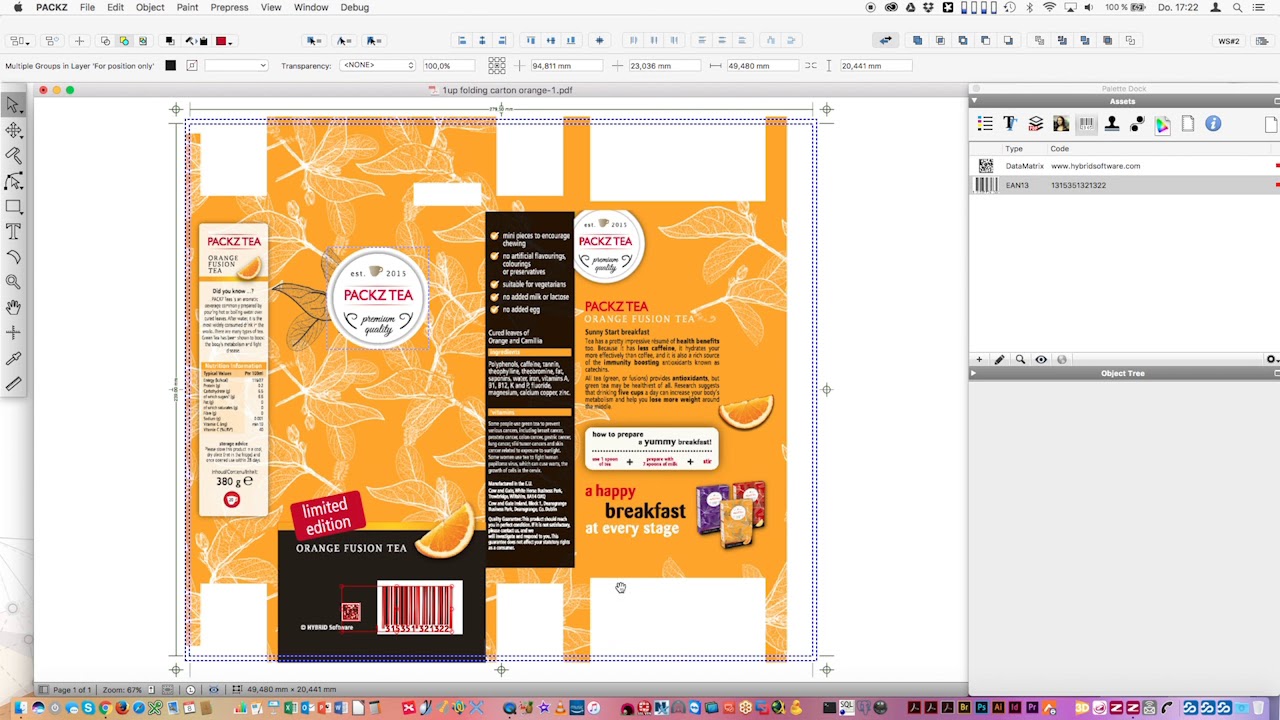Viewport: 1280px width, 720px height.
Task: Select the path node editing tool
Action: point(14,181)
